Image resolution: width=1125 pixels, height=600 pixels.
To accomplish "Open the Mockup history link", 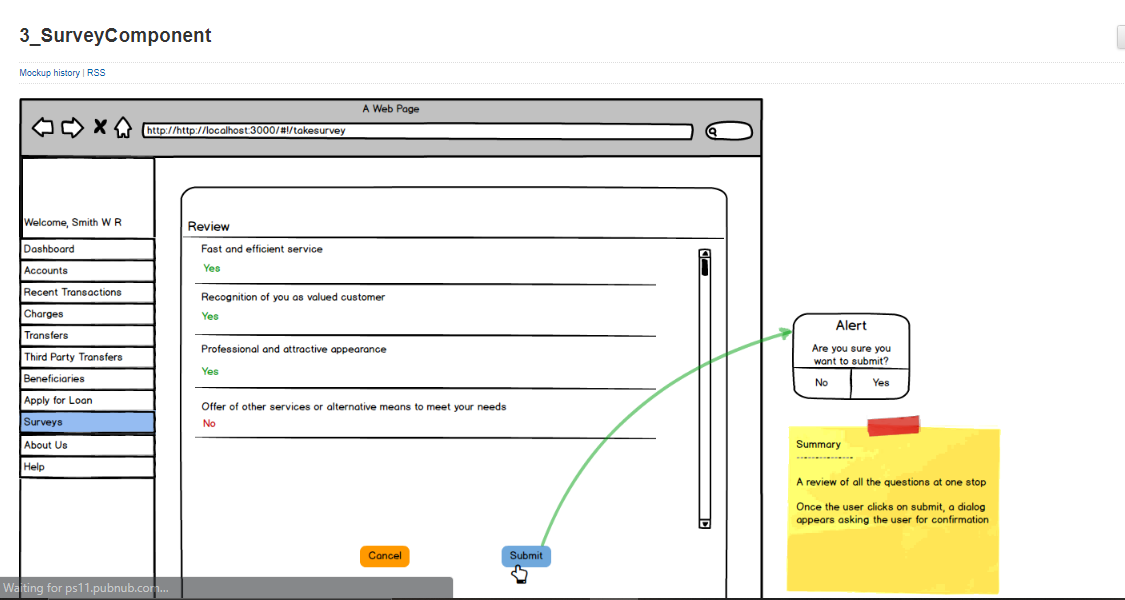I will [49, 72].
